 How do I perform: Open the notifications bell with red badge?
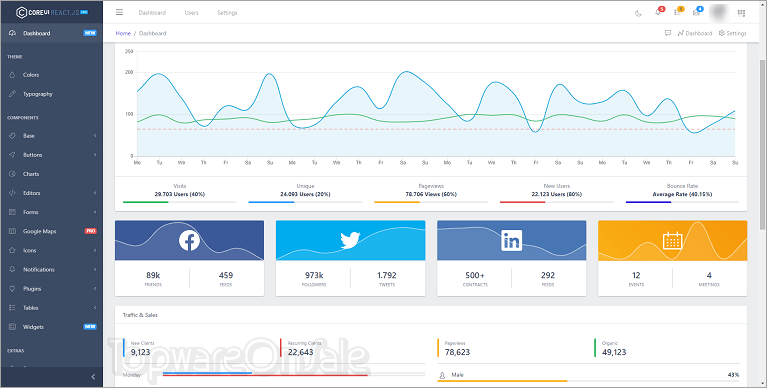click(659, 12)
